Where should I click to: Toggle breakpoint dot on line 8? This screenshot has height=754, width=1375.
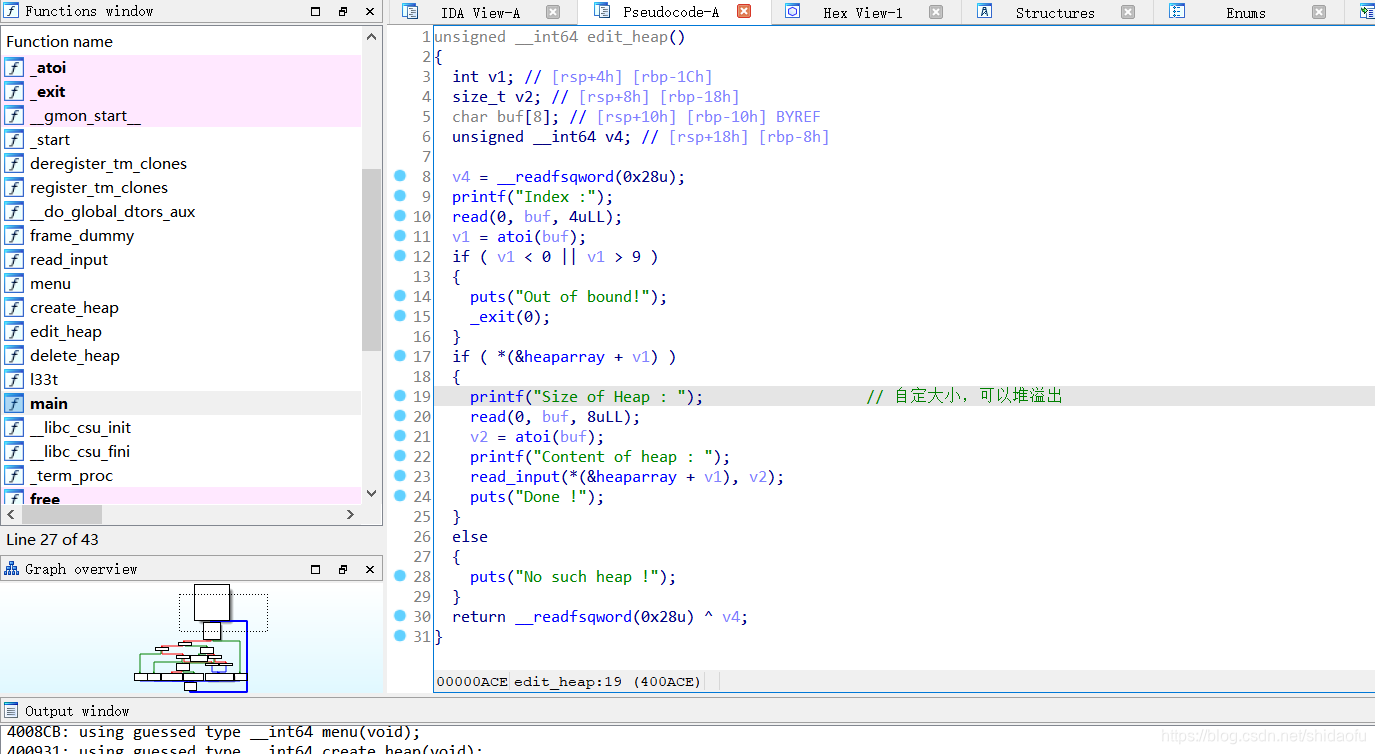(x=400, y=176)
